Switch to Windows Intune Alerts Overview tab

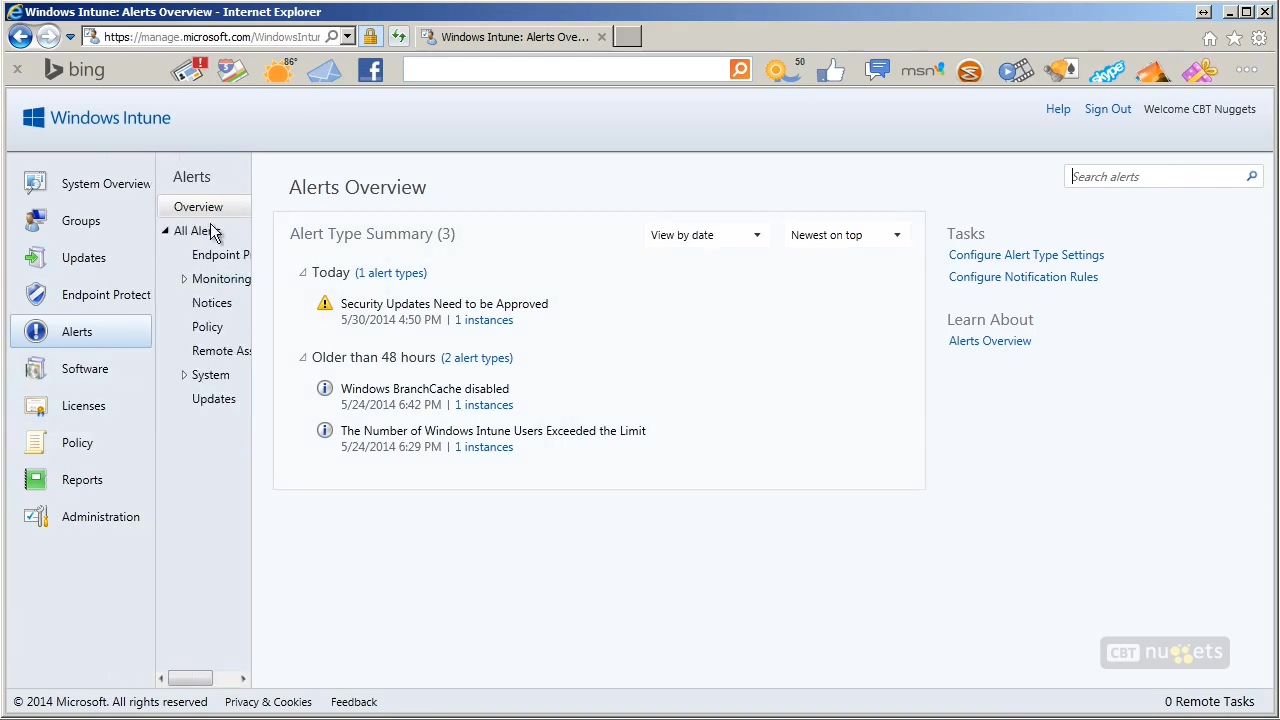click(x=514, y=37)
